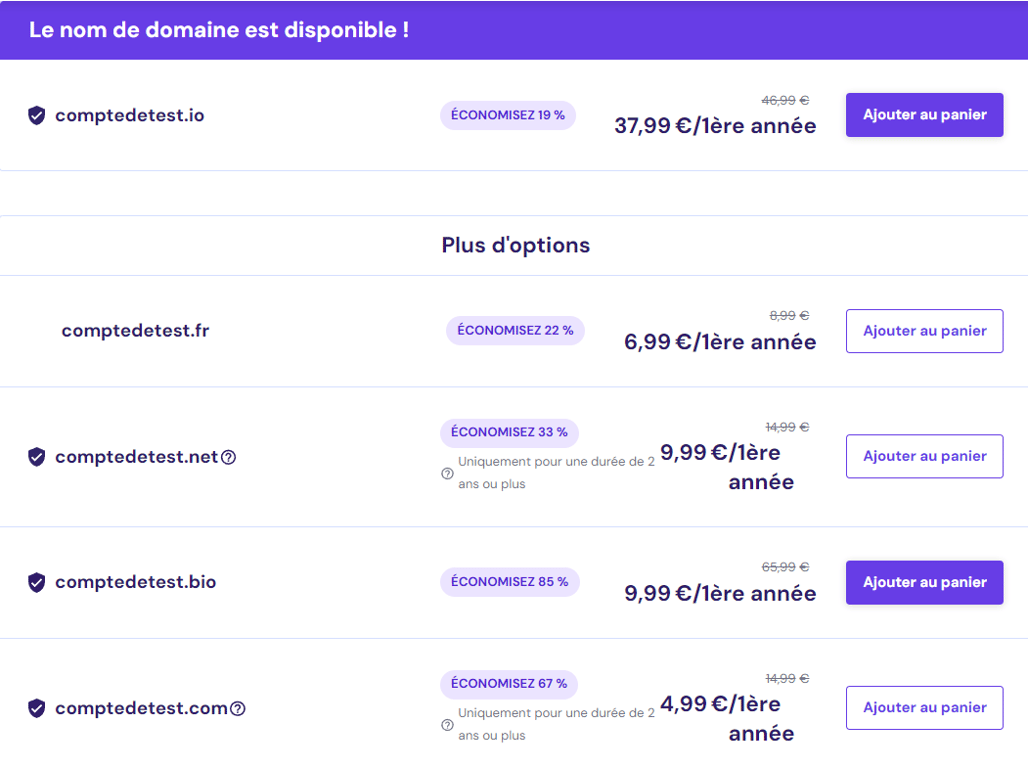
Task: Add comptedetest.io to the cart
Action: point(923,115)
